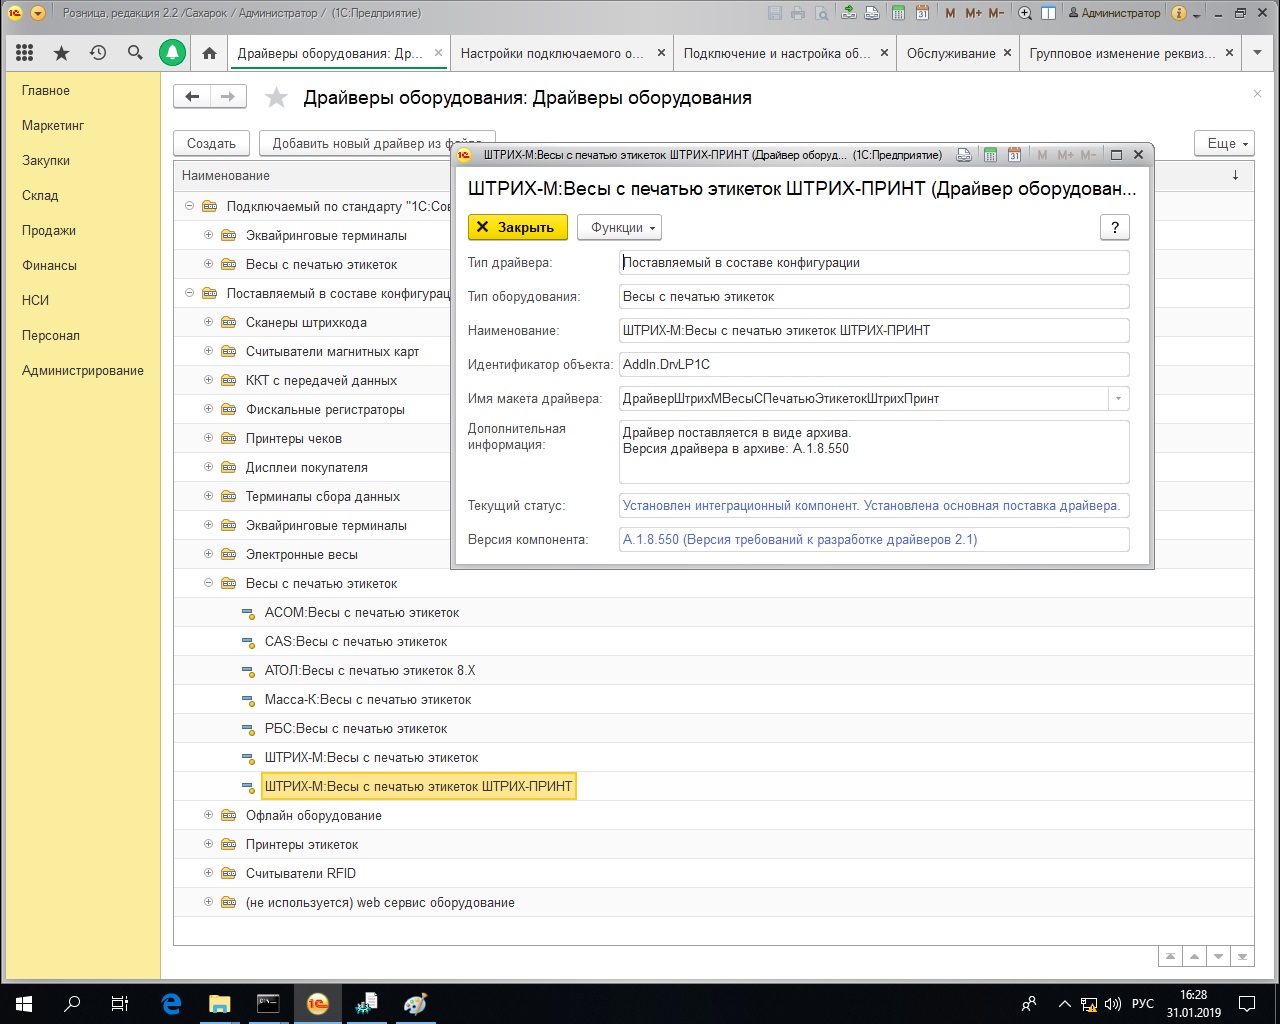The image size is (1280, 1024).
Task: Select the CAS:Весы с печатью этикеток row
Action: click(713, 641)
